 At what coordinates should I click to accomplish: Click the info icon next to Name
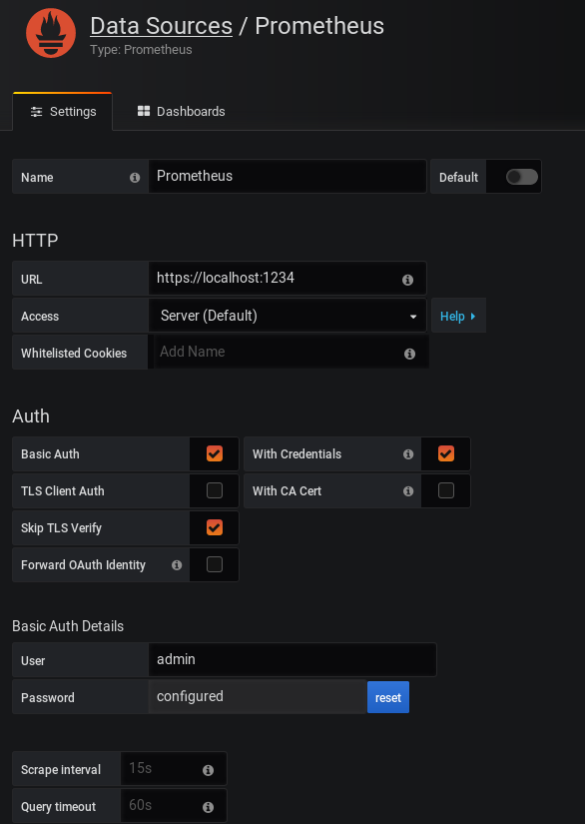click(135, 178)
